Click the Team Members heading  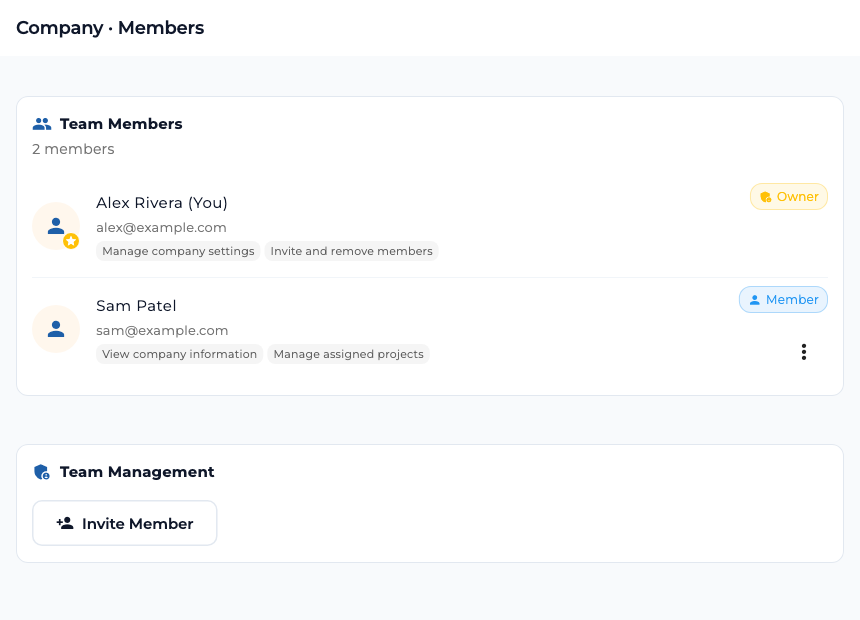(x=121, y=124)
